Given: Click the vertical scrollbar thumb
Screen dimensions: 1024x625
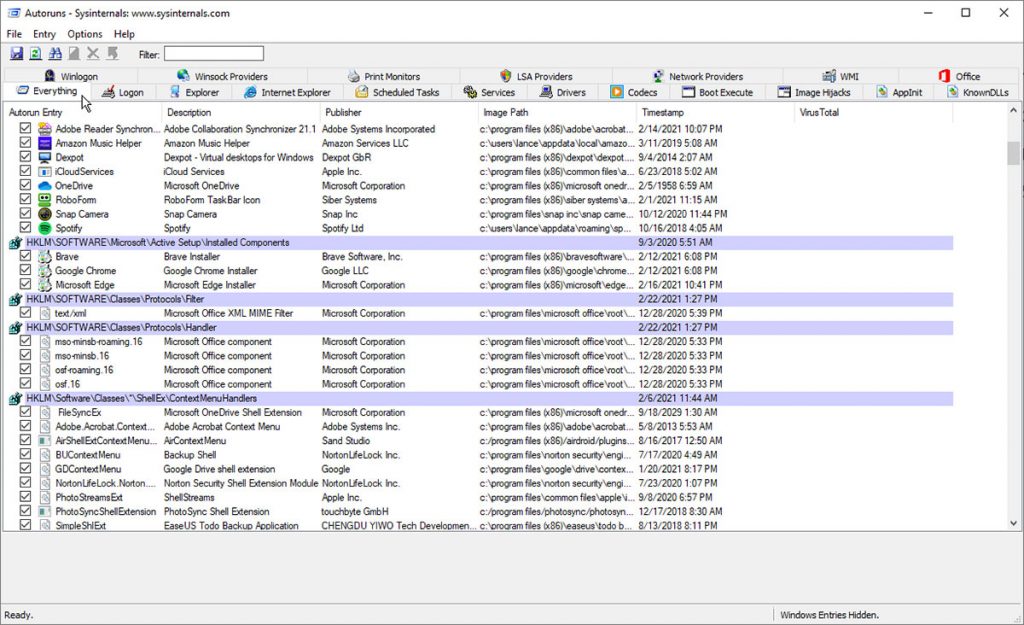Looking at the screenshot, I should (1014, 152).
